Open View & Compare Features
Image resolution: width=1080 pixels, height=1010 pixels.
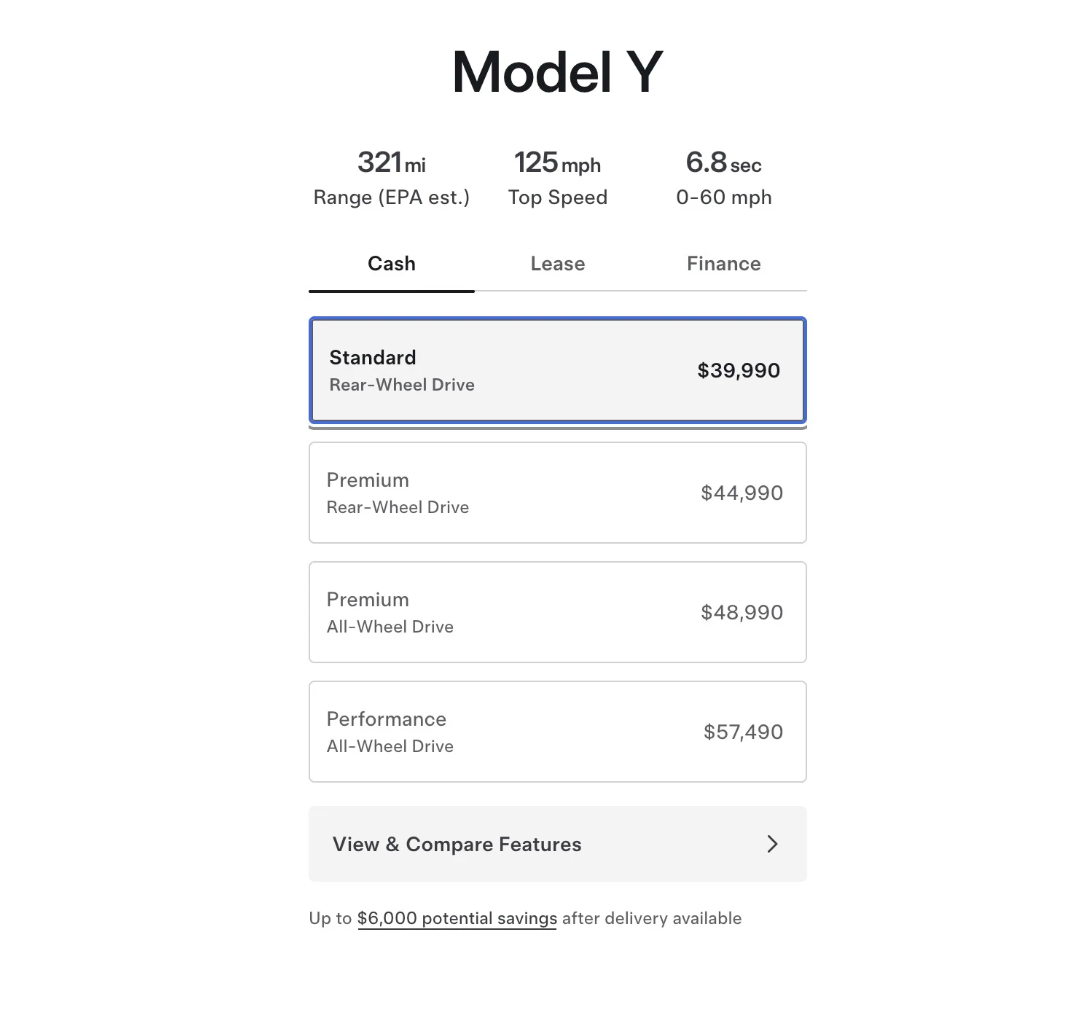456,844
